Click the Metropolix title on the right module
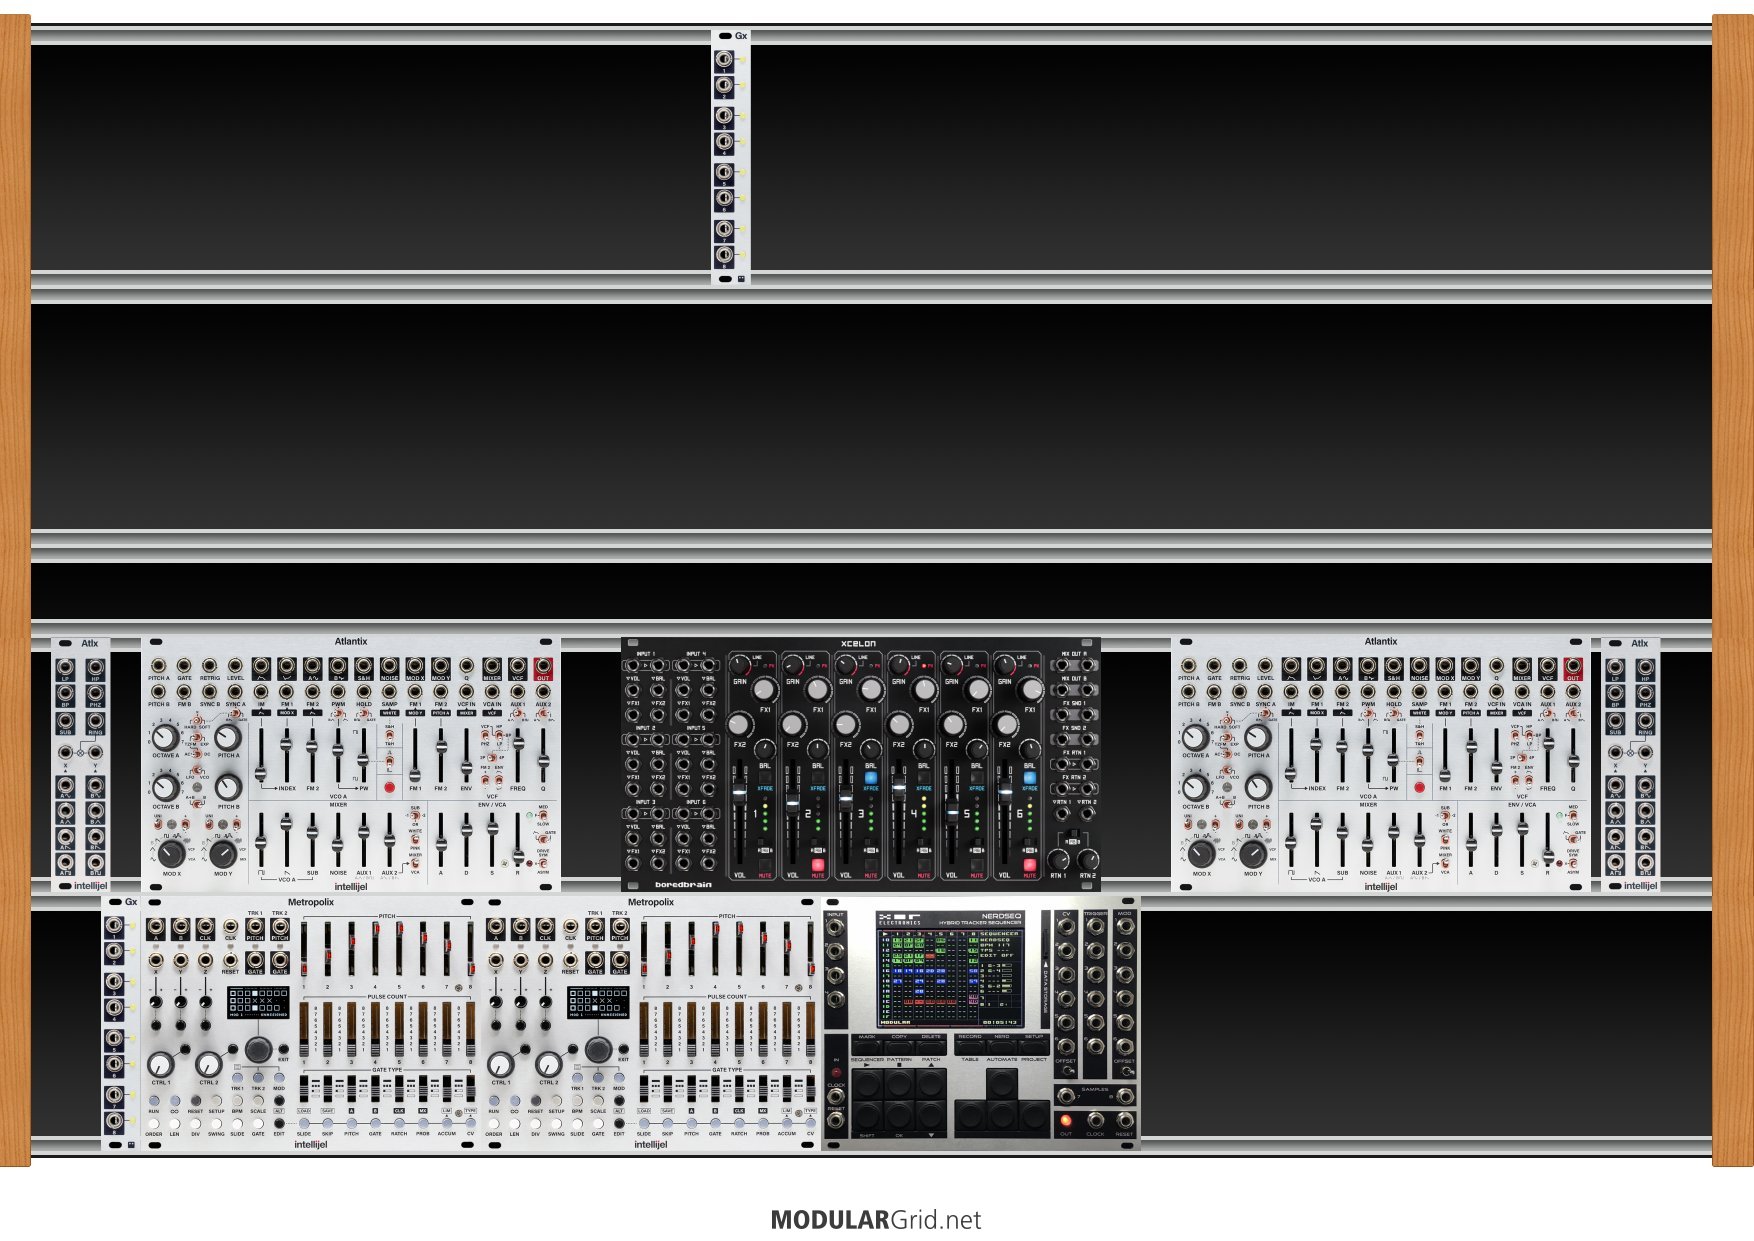The width and height of the screenshot is (1754, 1241). tap(651, 902)
